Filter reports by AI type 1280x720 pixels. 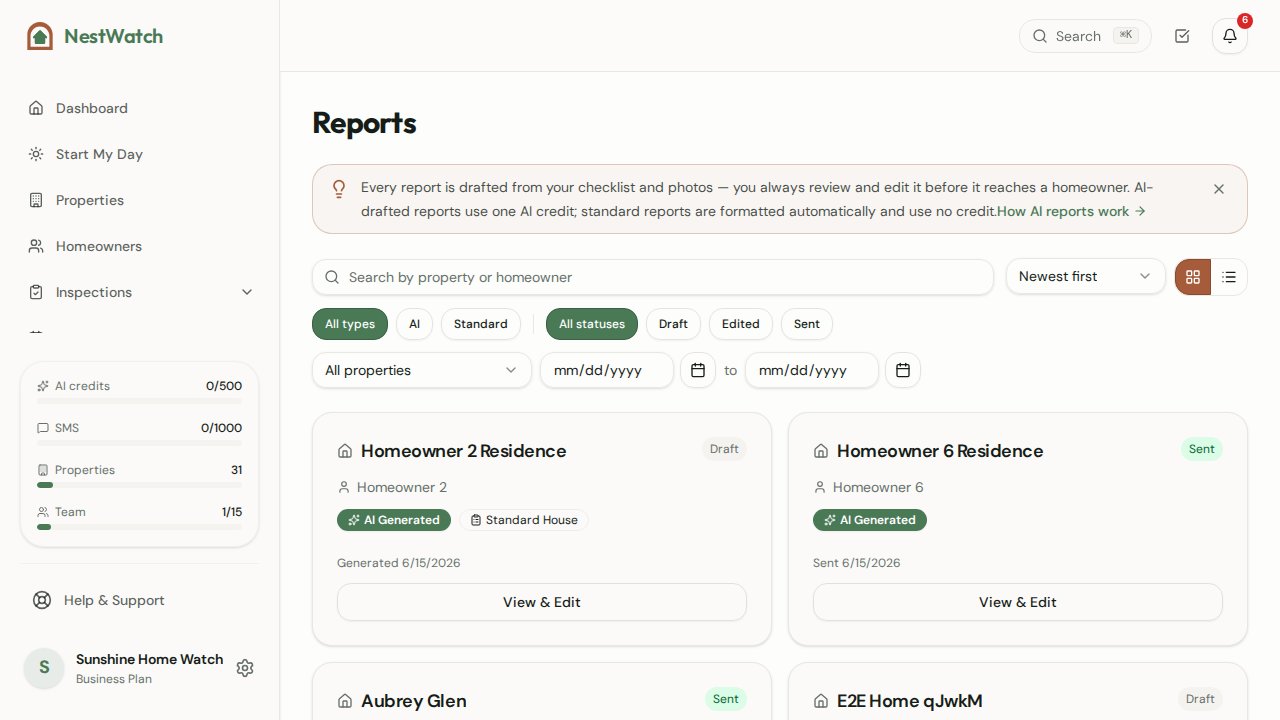pyautogui.click(x=414, y=324)
